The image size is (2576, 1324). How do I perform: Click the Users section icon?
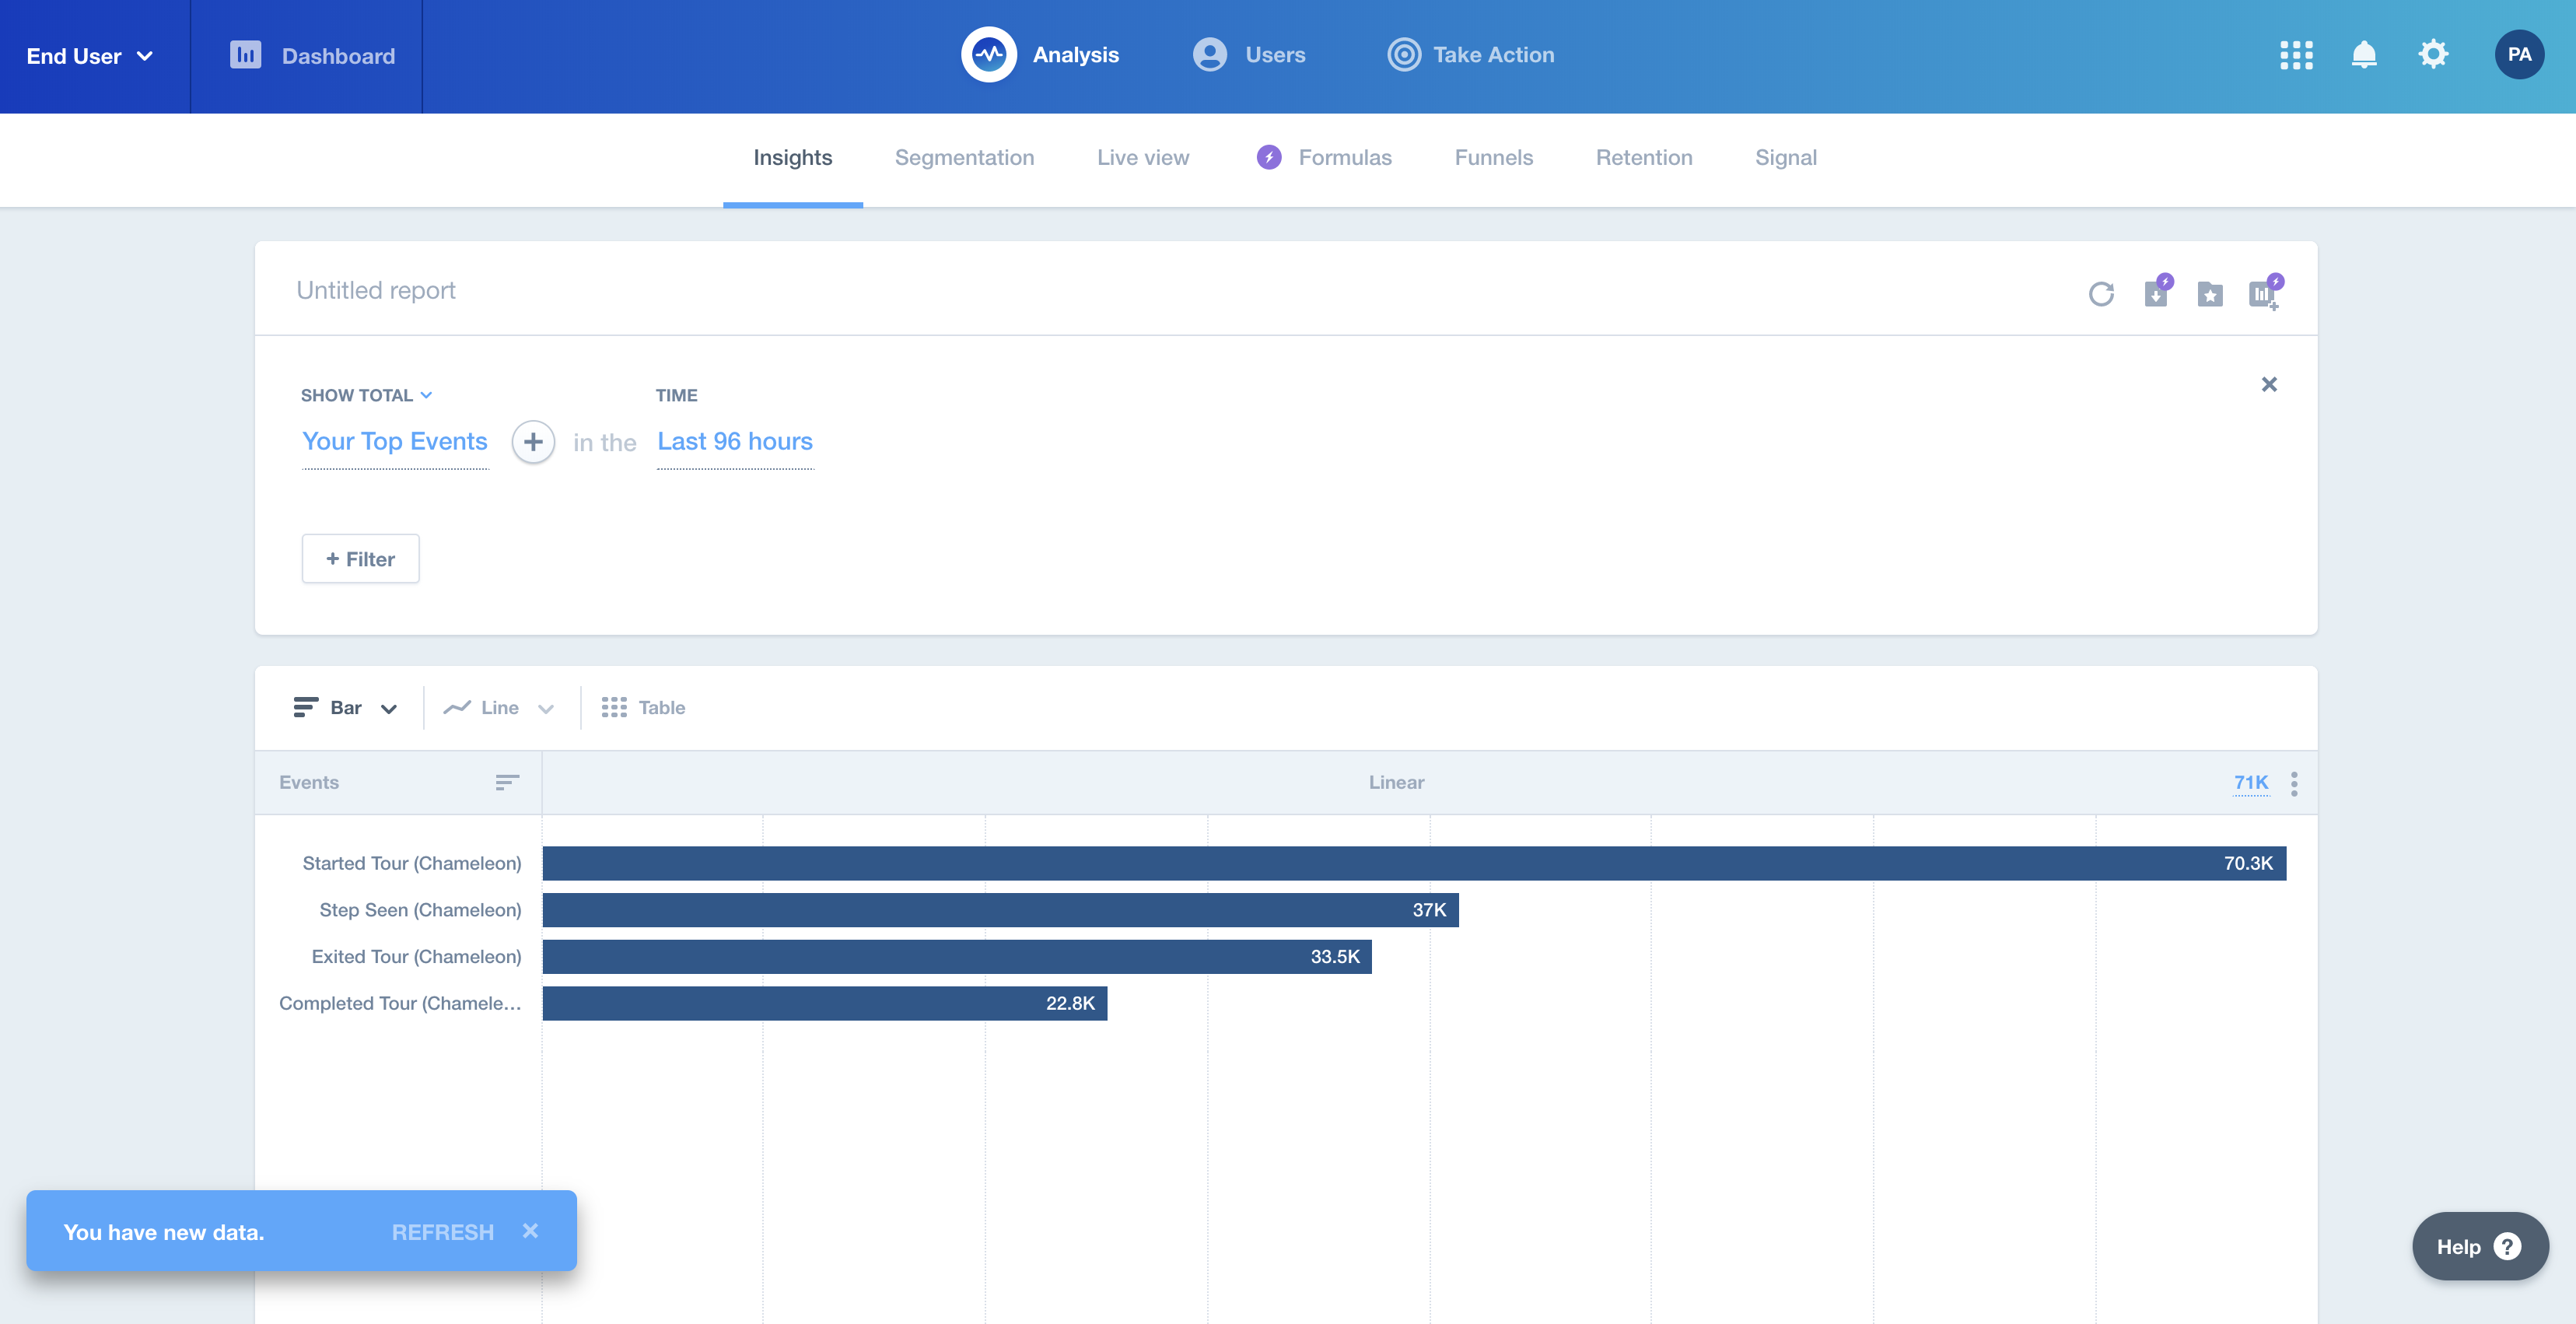click(1209, 54)
